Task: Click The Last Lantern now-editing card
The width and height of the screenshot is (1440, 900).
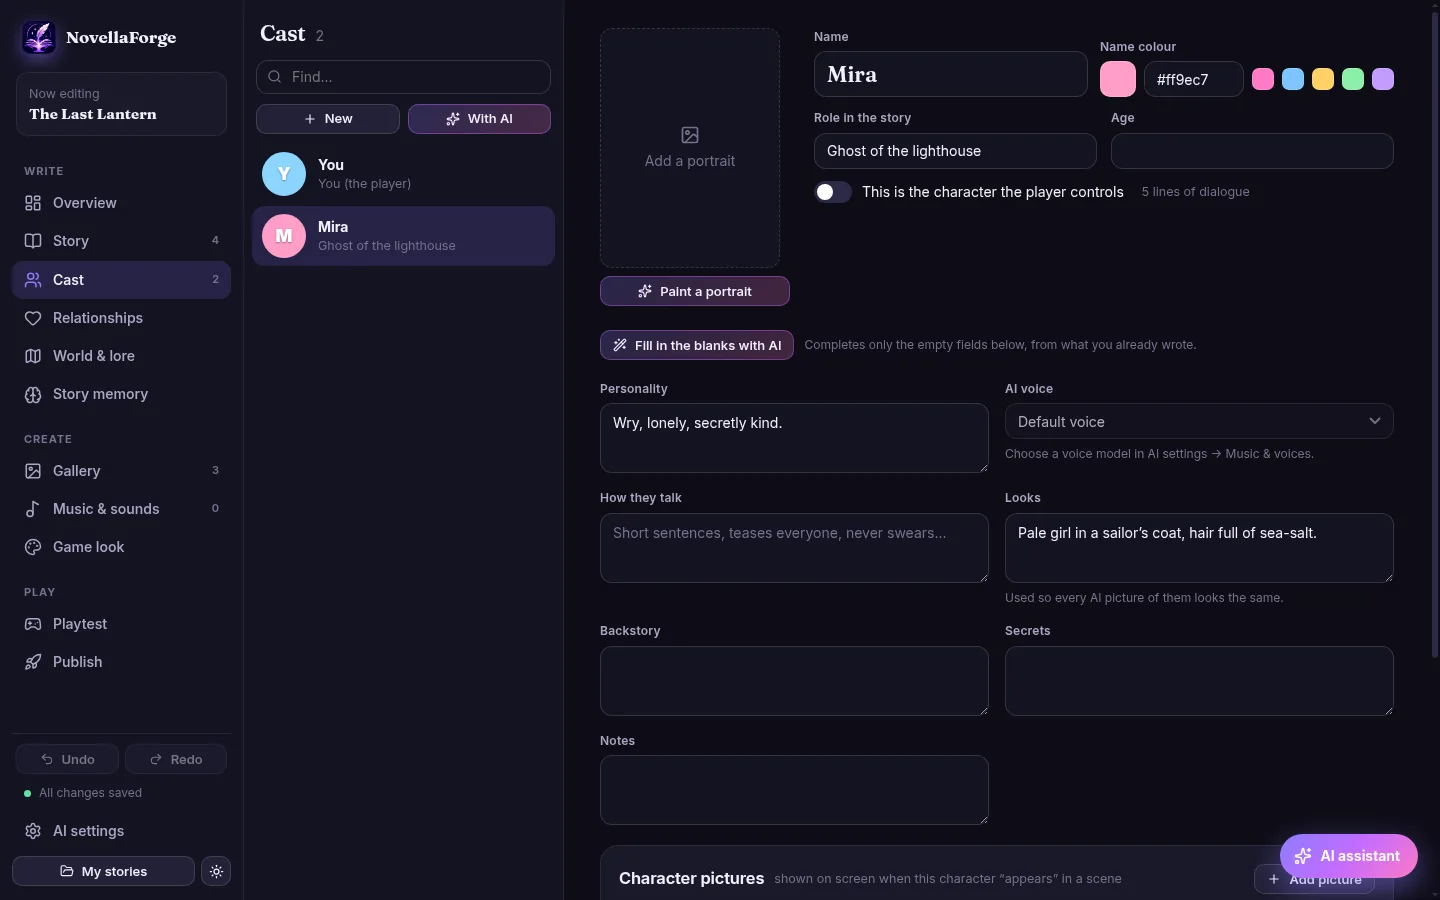Action: (121, 104)
